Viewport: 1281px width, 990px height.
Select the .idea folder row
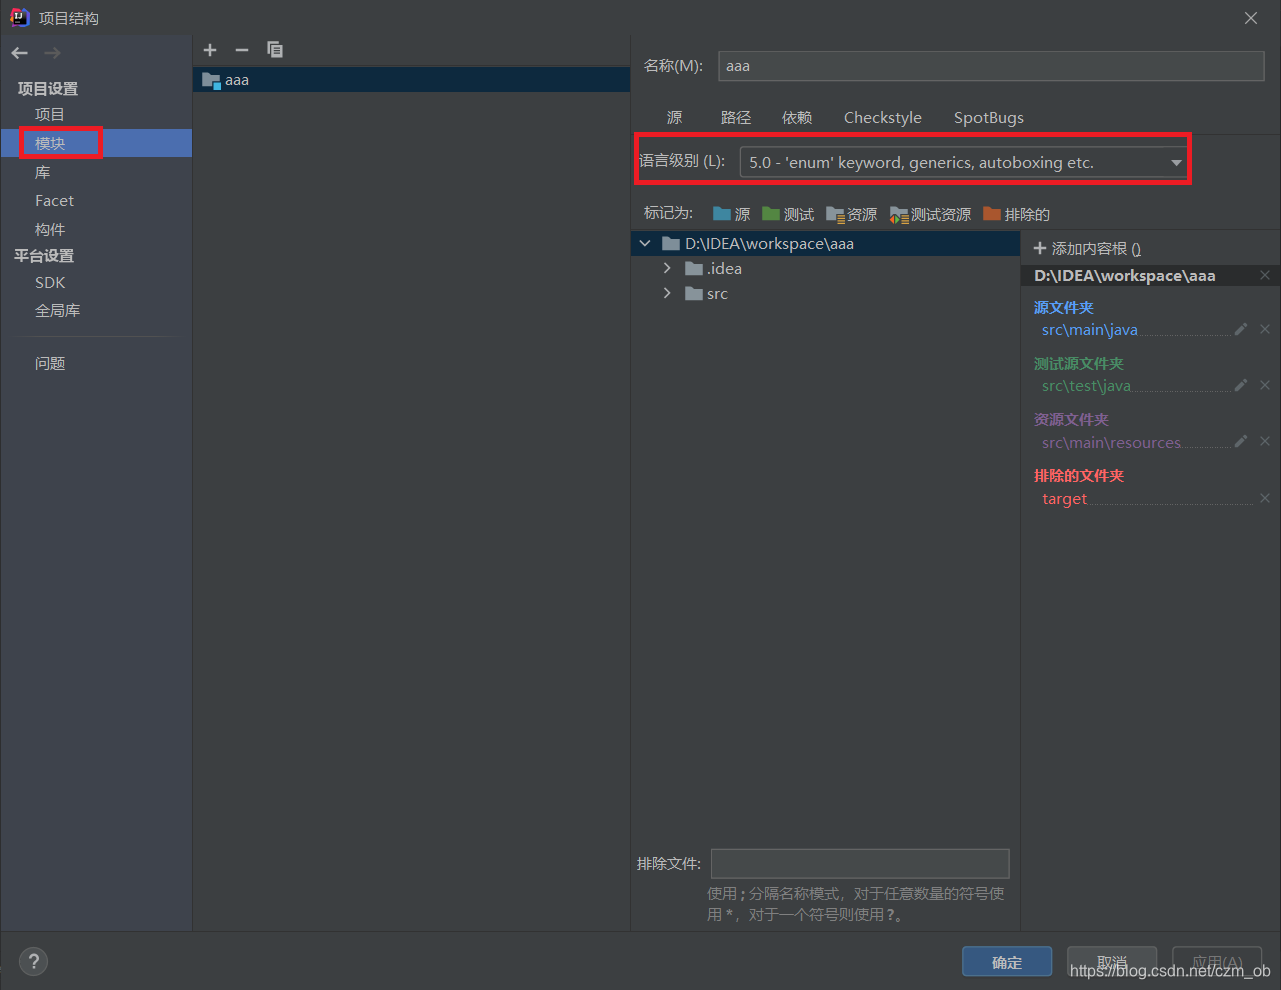825,268
